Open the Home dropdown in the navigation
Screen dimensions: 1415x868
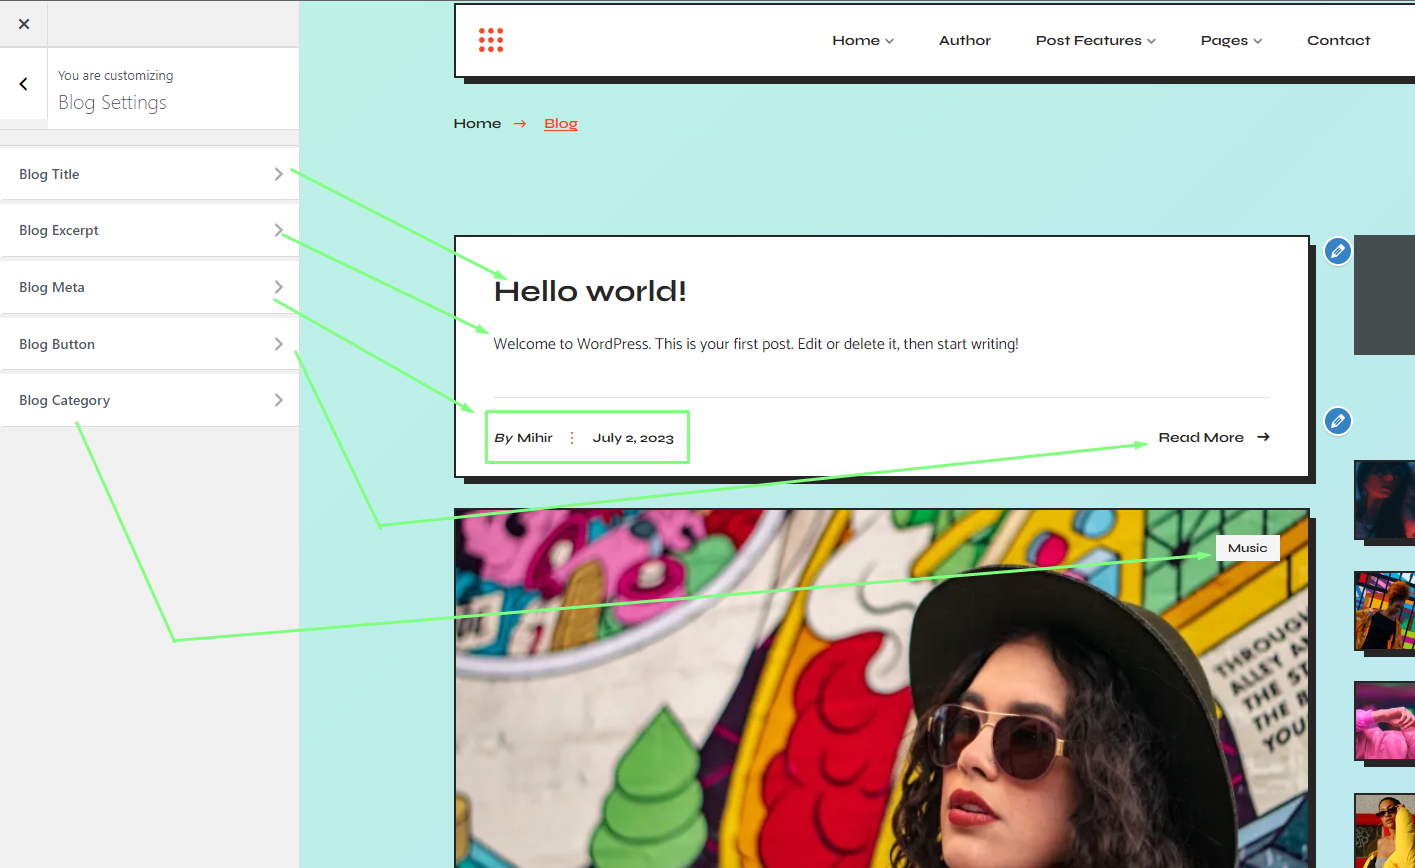coord(863,41)
